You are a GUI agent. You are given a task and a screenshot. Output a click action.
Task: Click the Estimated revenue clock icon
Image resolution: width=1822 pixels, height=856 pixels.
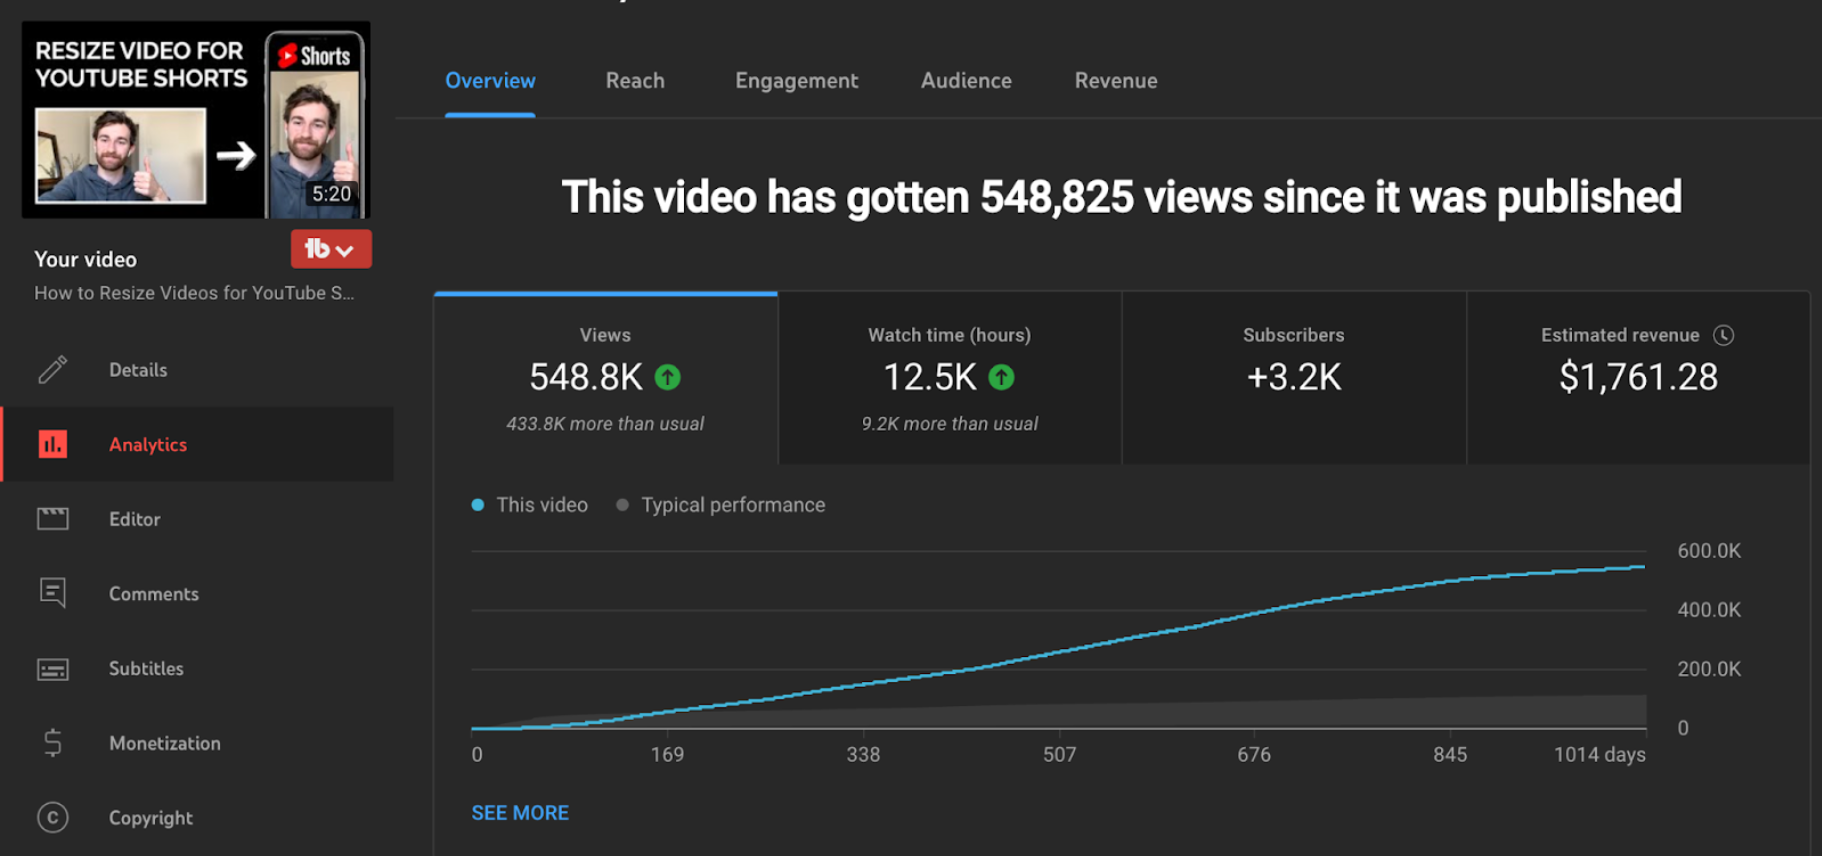pyautogui.click(x=1724, y=335)
